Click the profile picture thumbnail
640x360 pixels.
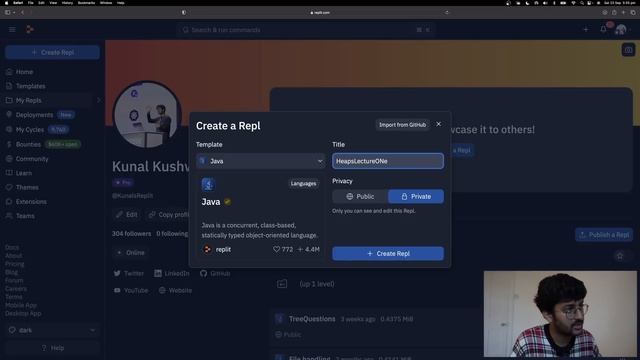click(x=147, y=115)
